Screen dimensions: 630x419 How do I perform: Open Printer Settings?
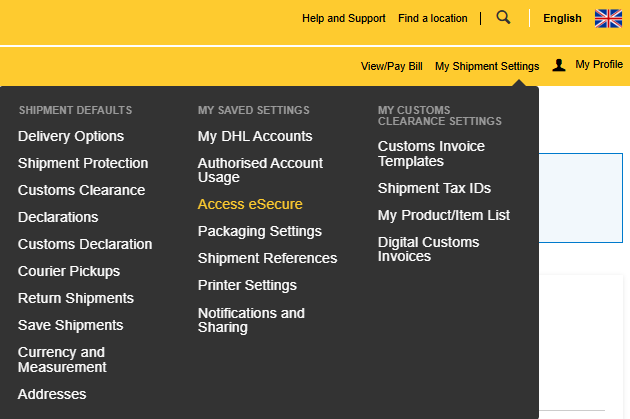tap(247, 285)
